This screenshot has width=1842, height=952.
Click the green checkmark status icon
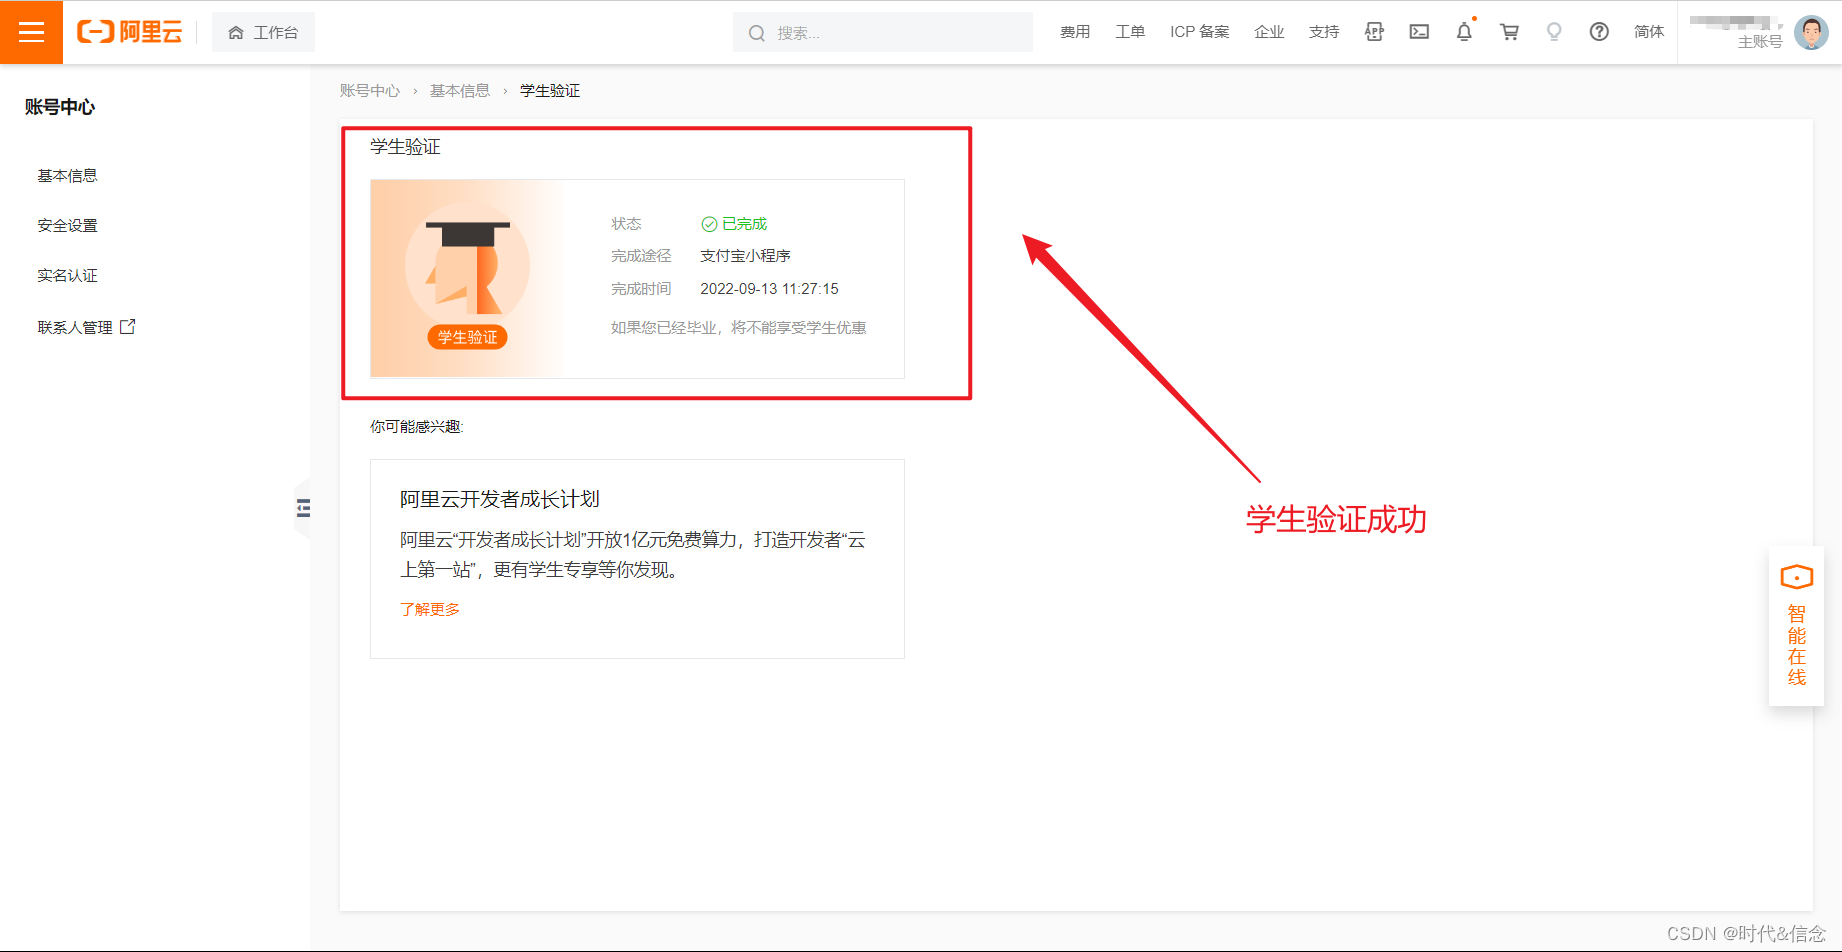709,224
